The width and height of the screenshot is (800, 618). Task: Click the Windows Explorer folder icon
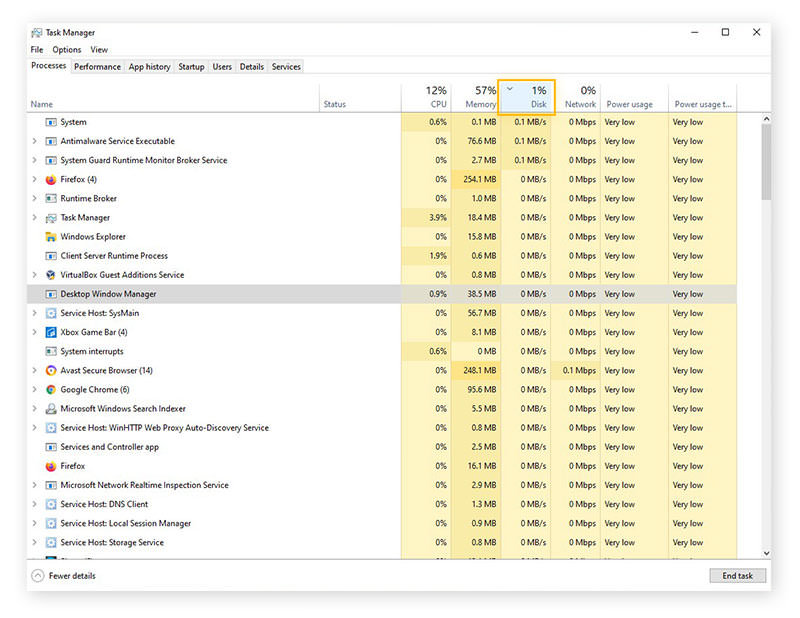51,237
